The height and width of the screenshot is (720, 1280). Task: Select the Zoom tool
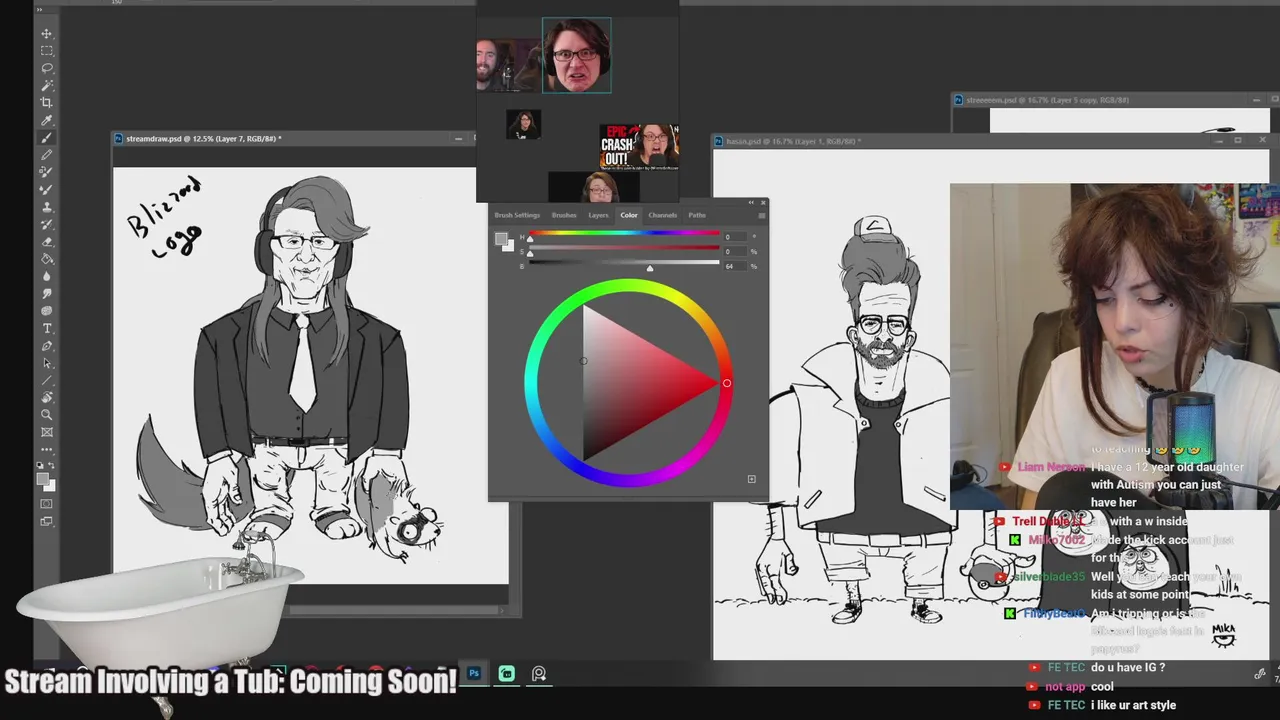(47, 415)
